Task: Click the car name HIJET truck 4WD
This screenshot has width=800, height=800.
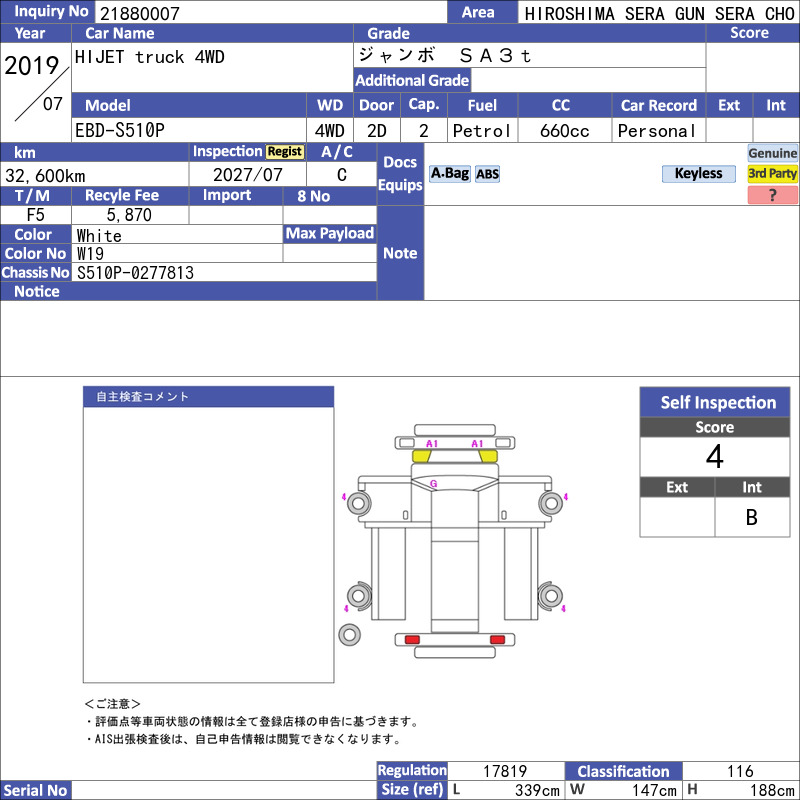Action: [149, 57]
